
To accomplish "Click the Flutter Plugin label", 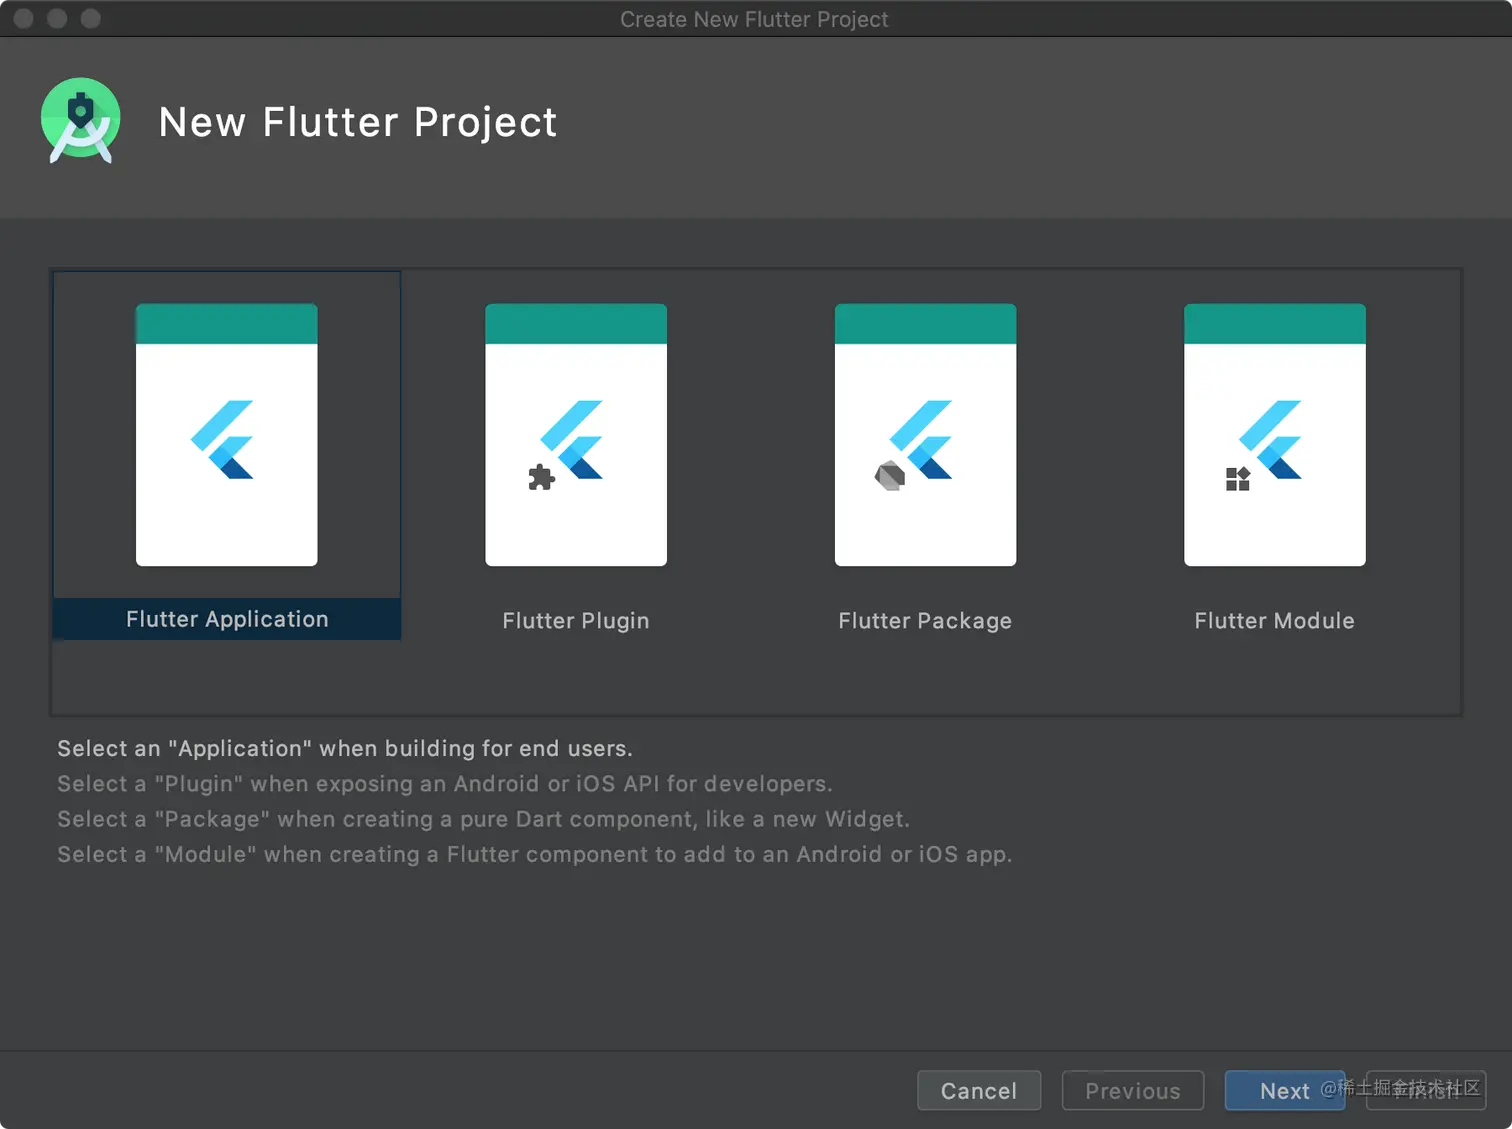I will 576,621.
